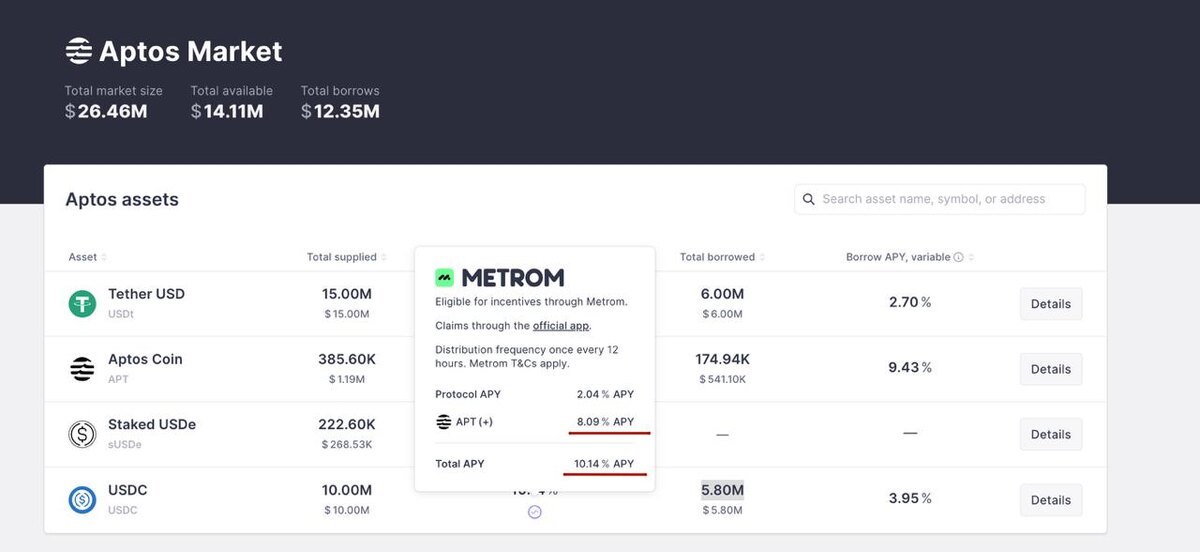Viewport: 1200px width, 552px height.
Task: Click the 2.04% Protocol APY value
Action: tap(605, 394)
